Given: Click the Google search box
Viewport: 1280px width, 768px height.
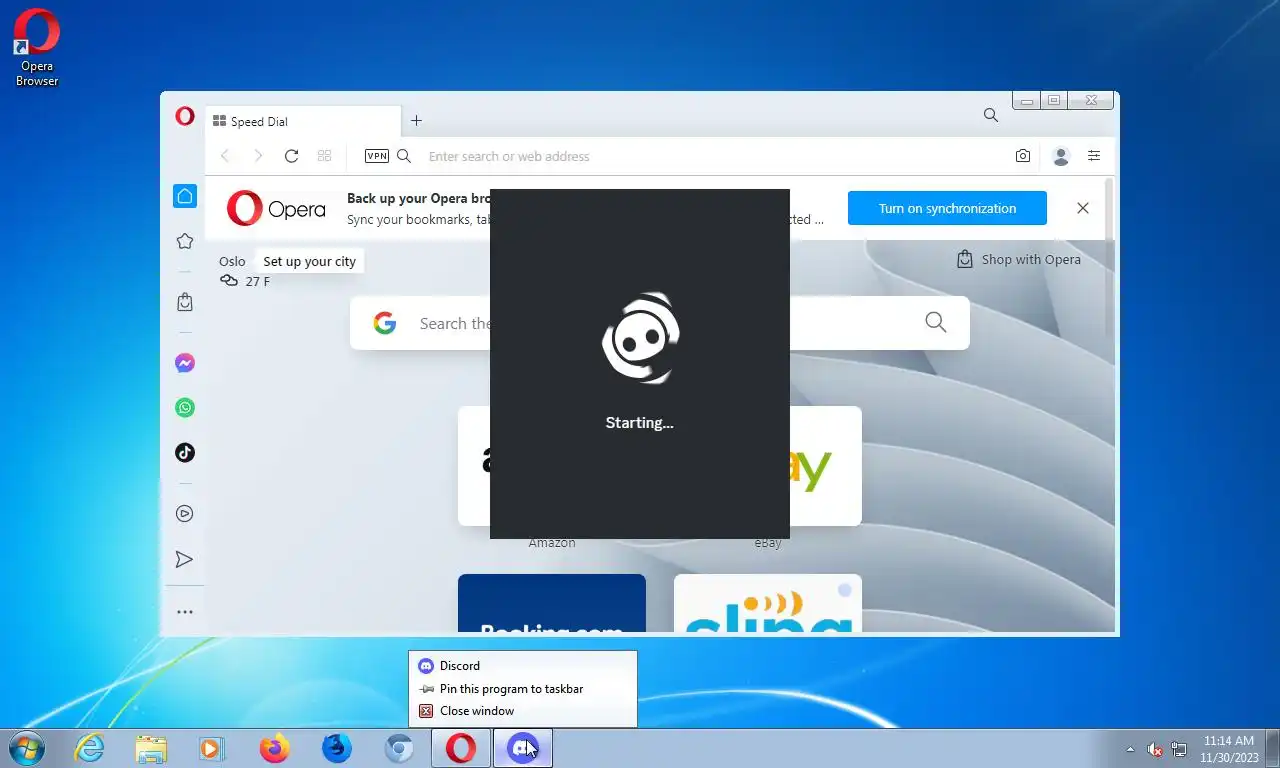Looking at the screenshot, I should click(659, 323).
